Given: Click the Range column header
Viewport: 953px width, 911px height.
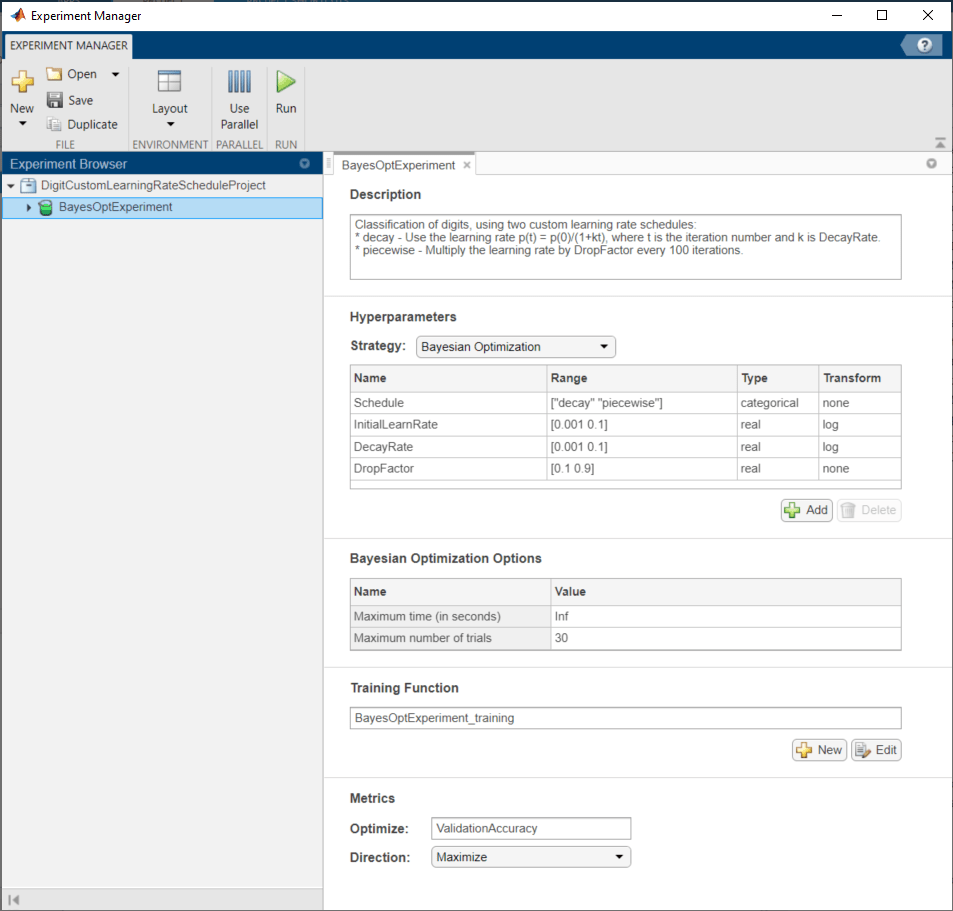Looking at the screenshot, I should [x=642, y=378].
